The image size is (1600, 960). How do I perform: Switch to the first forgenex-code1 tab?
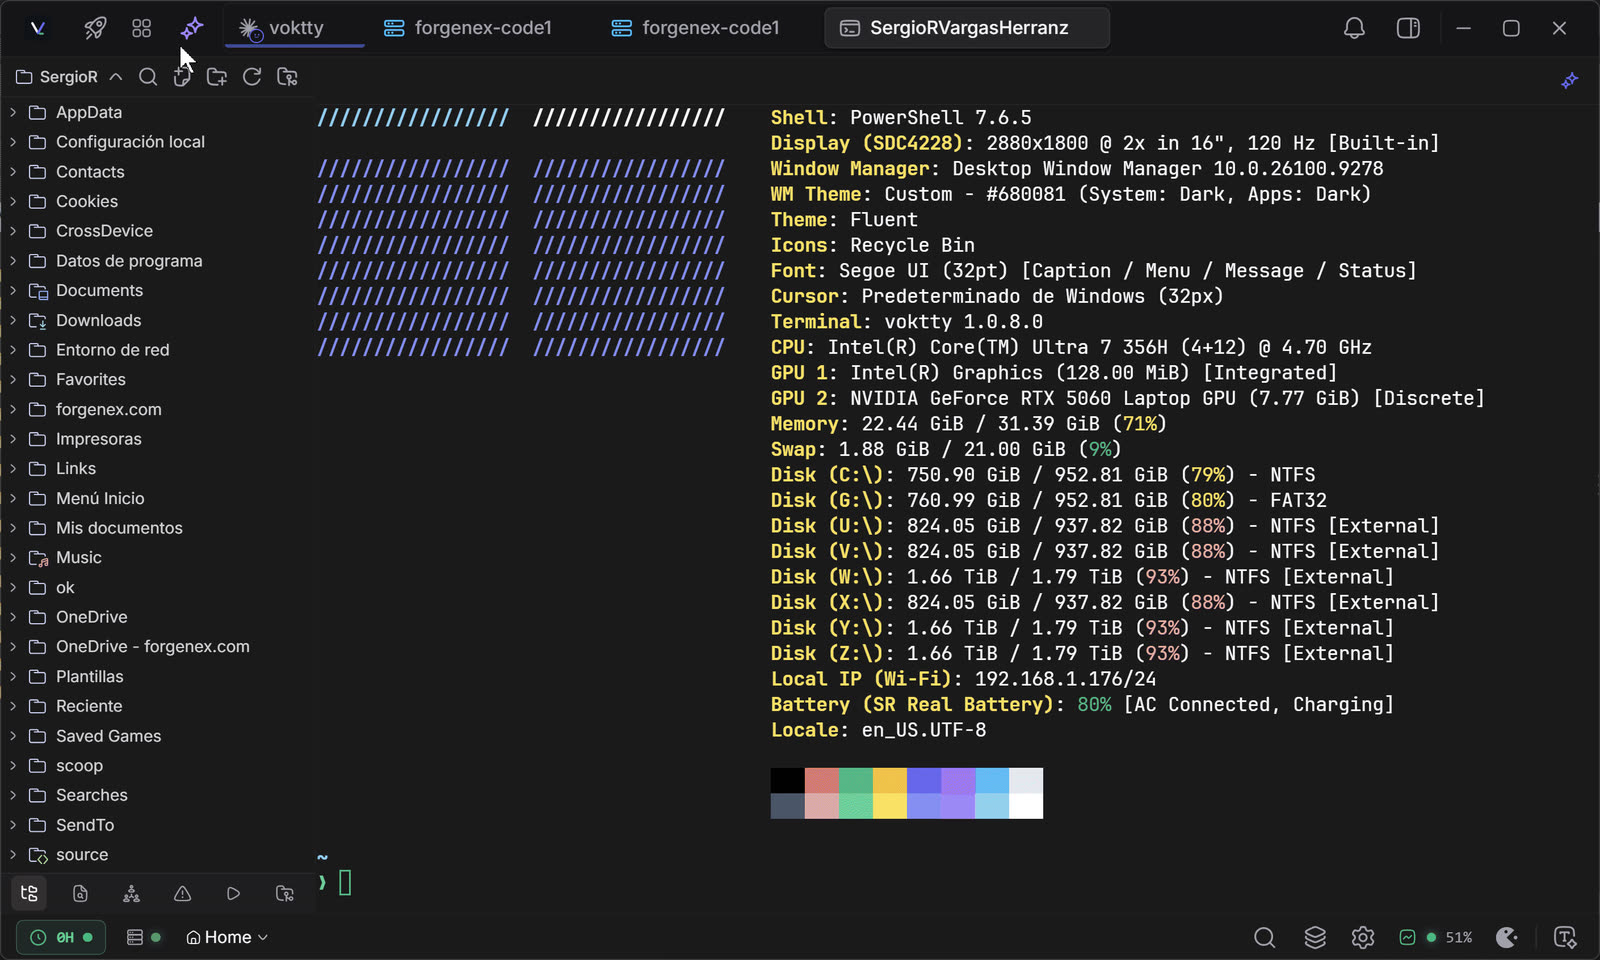(468, 28)
